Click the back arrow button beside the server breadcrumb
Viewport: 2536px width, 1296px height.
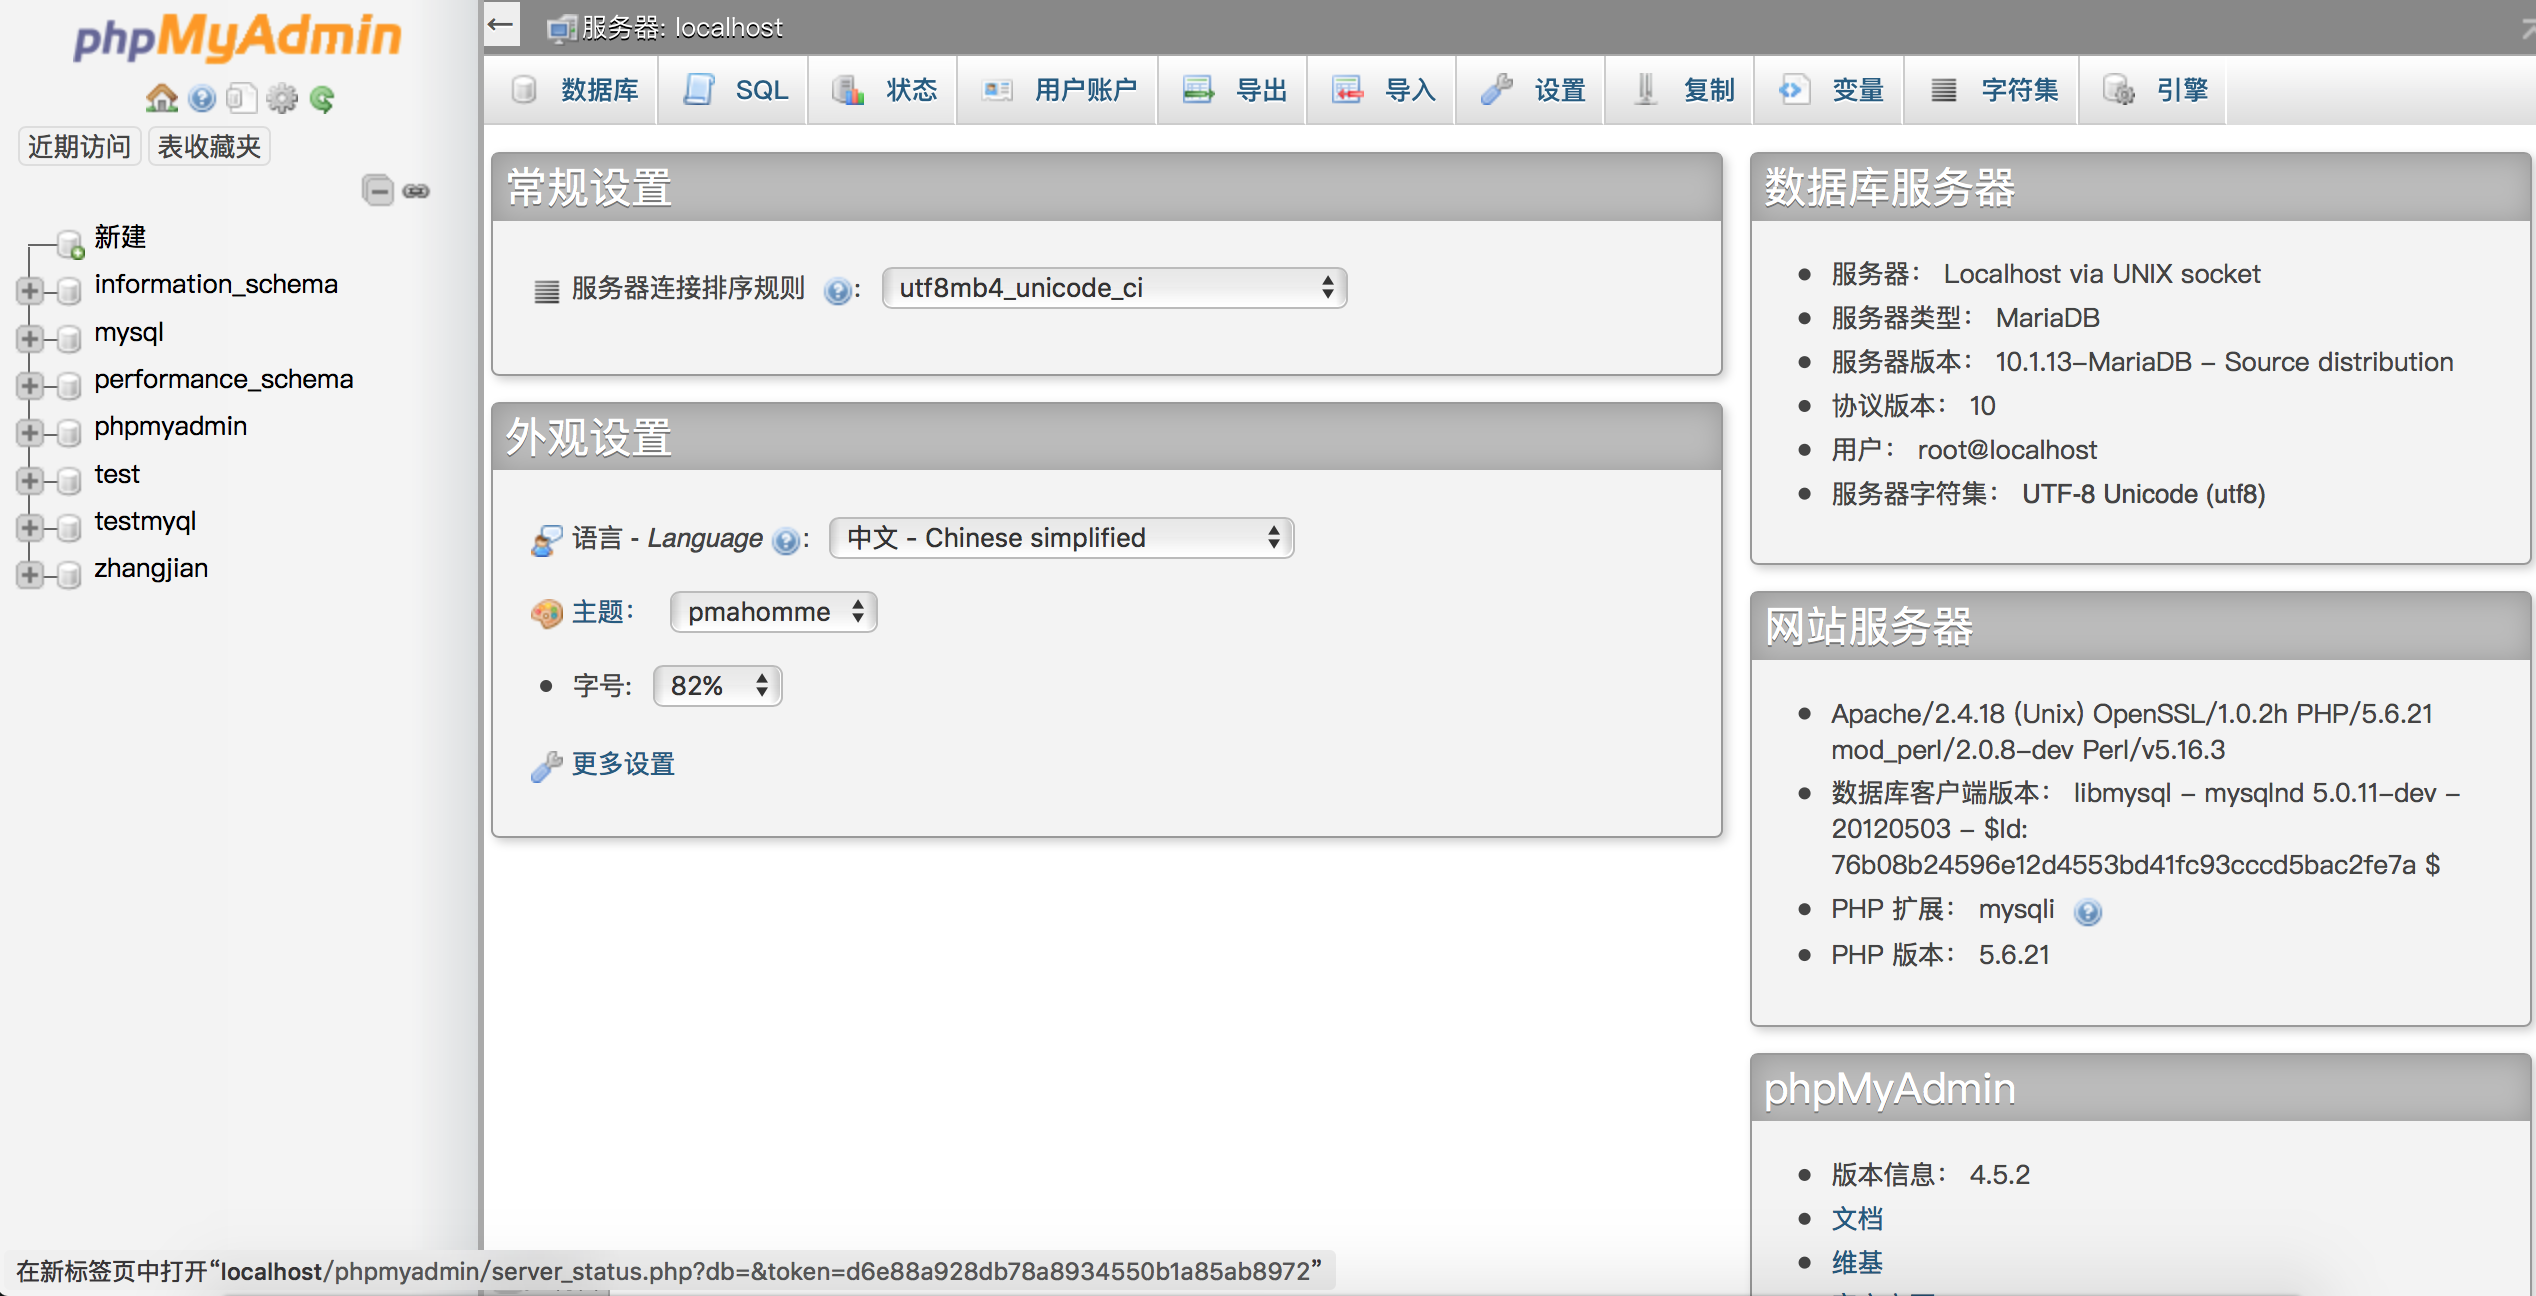pyautogui.click(x=501, y=23)
